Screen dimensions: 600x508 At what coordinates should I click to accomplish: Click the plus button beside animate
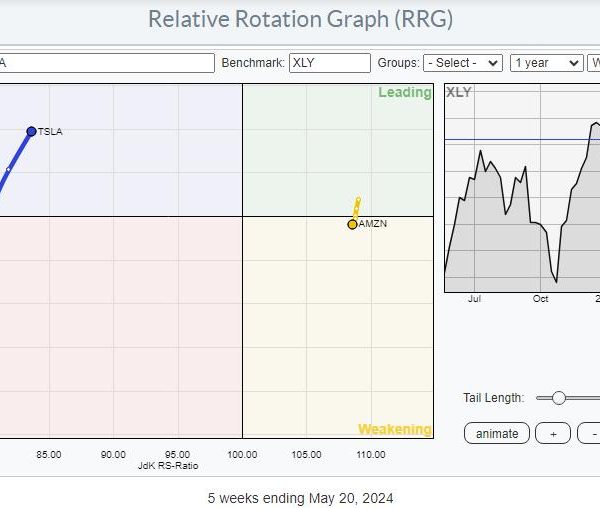(553, 433)
